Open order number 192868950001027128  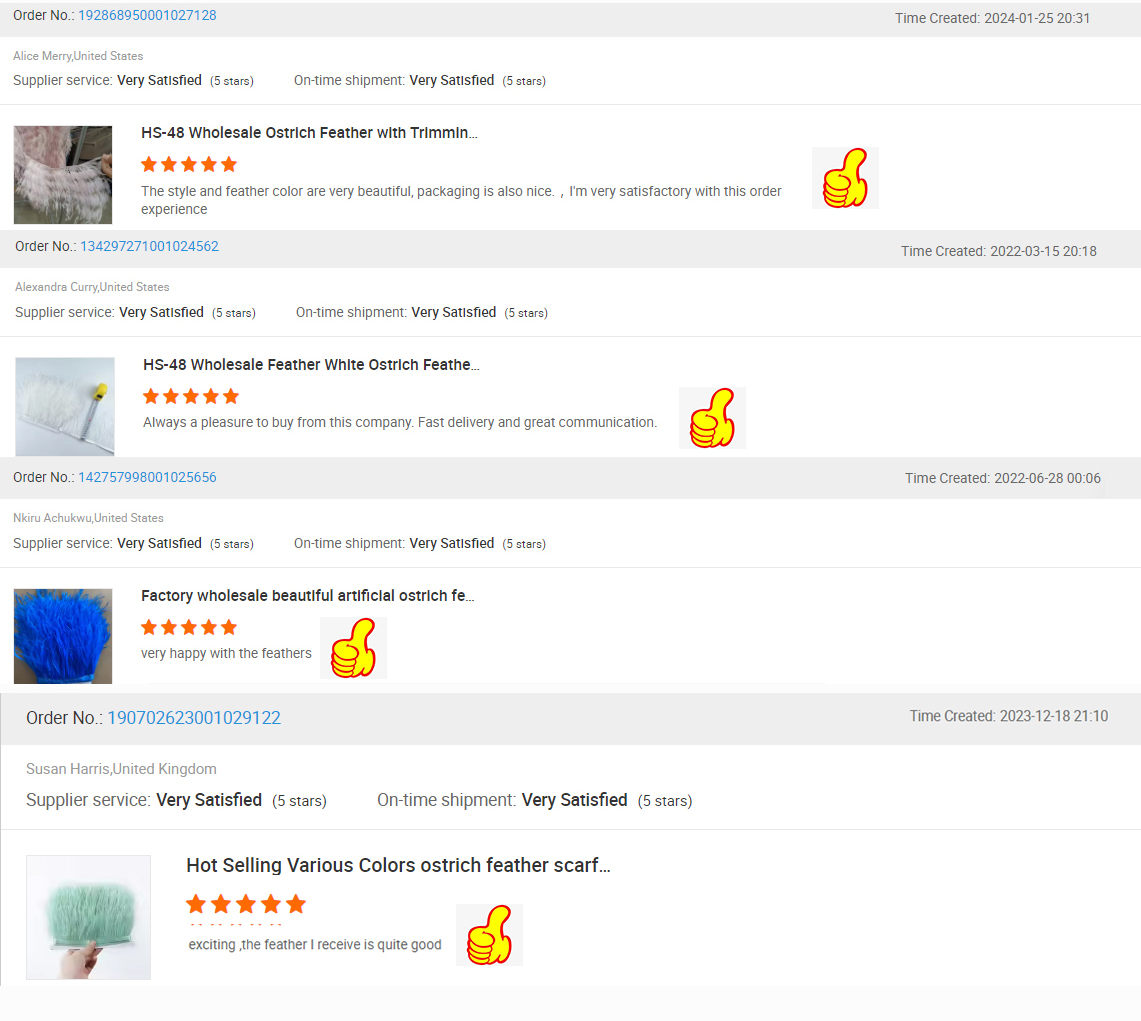click(147, 15)
